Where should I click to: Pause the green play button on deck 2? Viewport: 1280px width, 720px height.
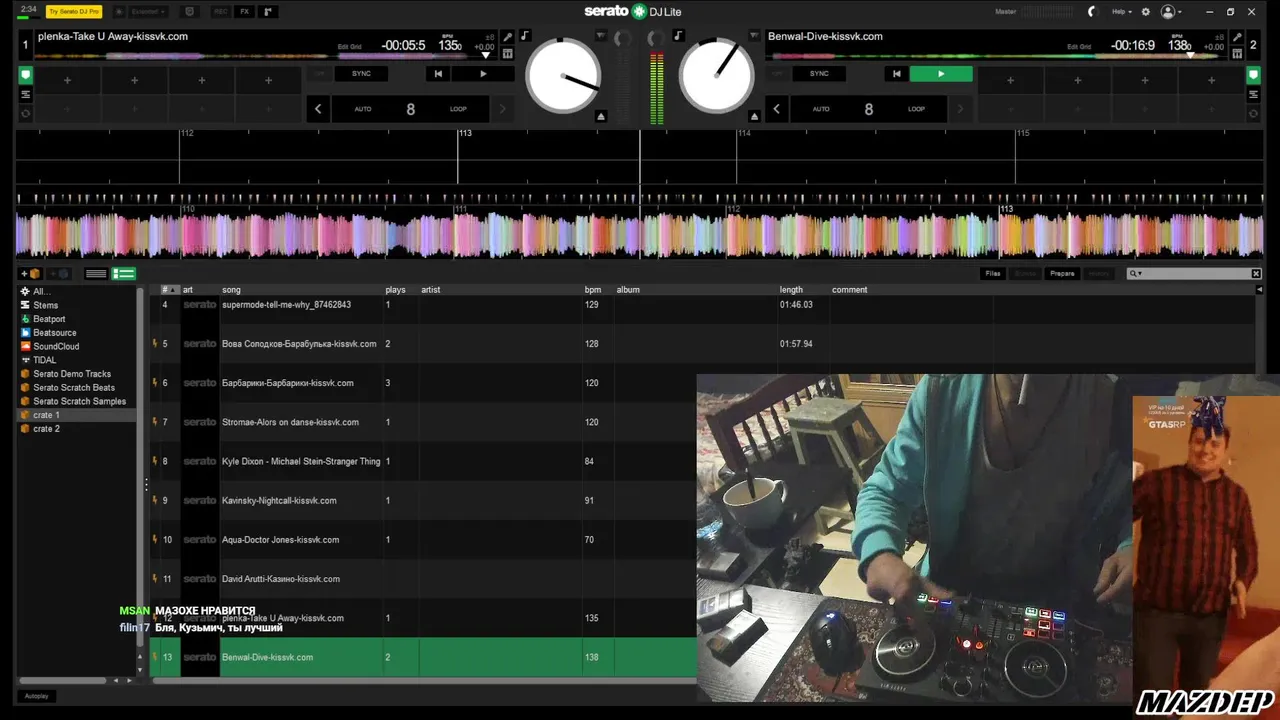click(941, 73)
